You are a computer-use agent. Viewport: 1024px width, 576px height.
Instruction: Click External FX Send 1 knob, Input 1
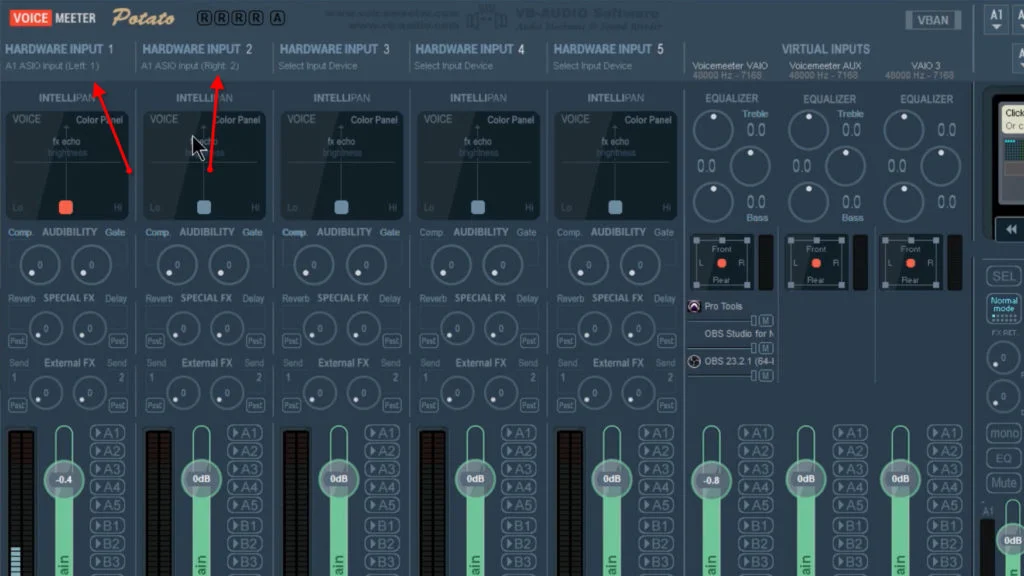(45, 393)
